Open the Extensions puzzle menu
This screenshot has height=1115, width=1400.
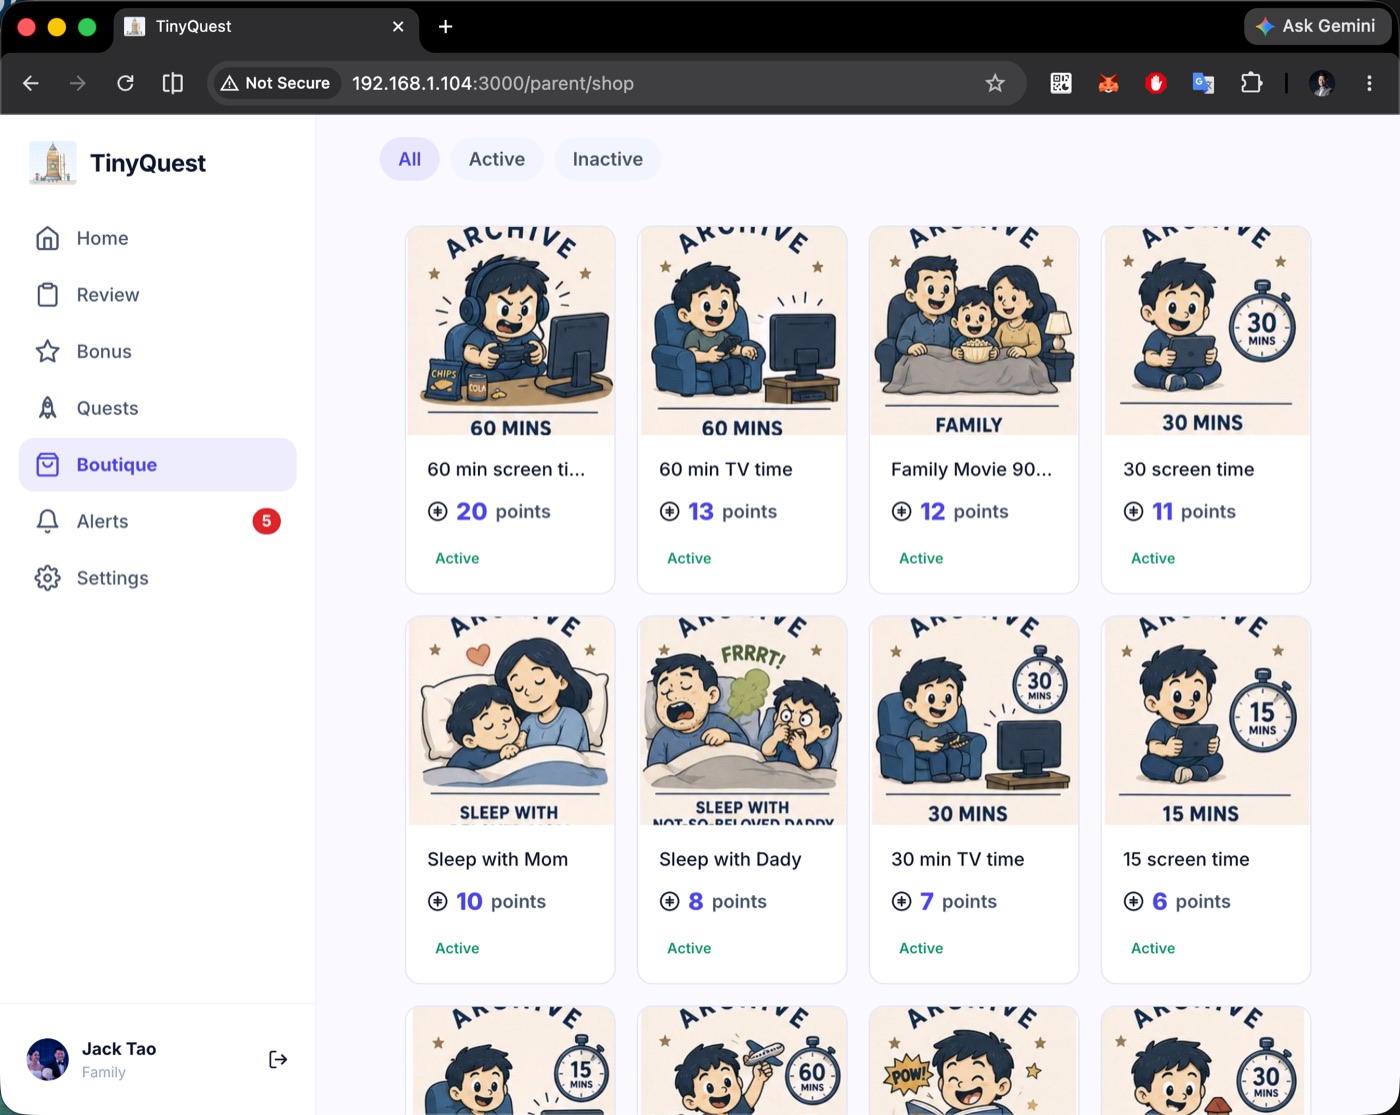click(x=1251, y=83)
